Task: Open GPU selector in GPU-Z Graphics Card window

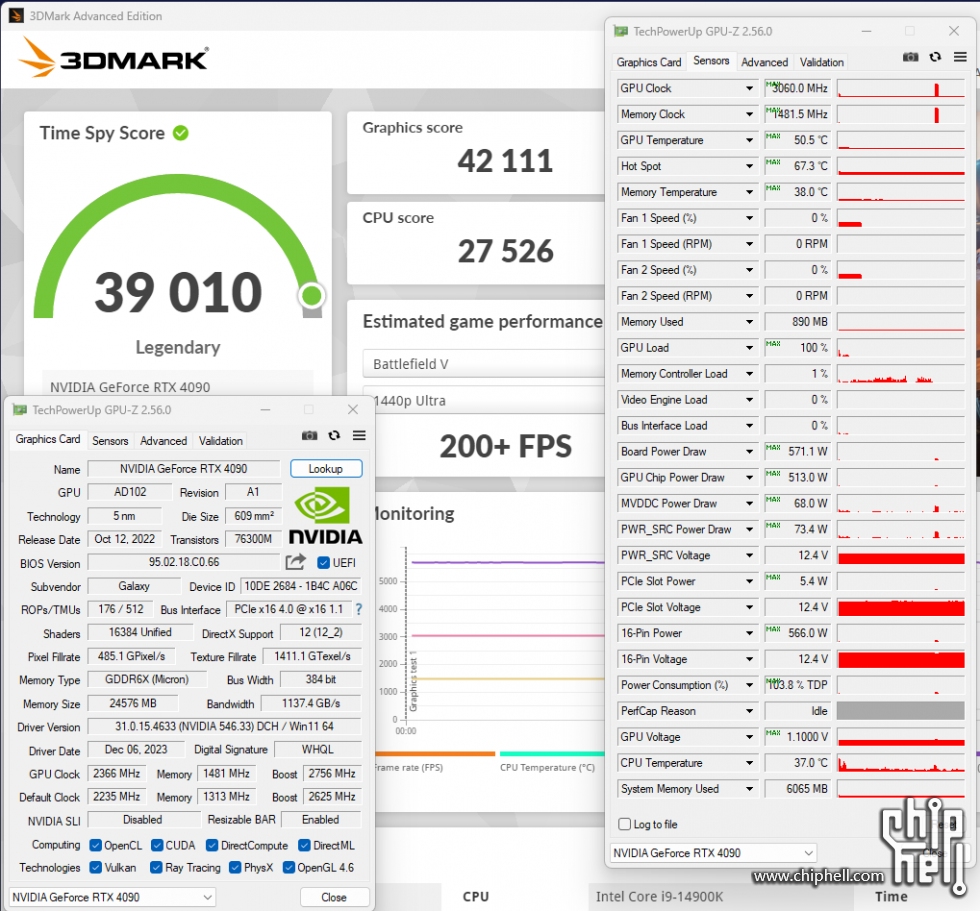Action: pos(112,897)
